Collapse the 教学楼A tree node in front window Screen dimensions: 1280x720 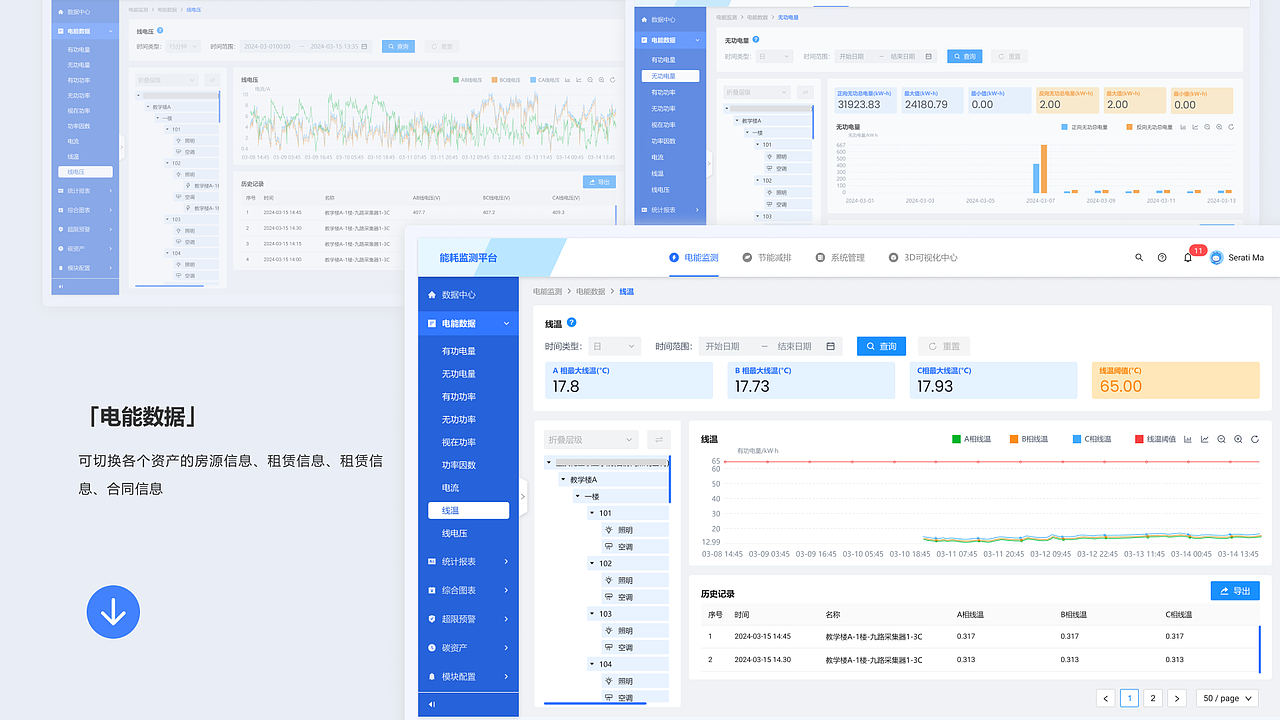(x=562, y=480)
